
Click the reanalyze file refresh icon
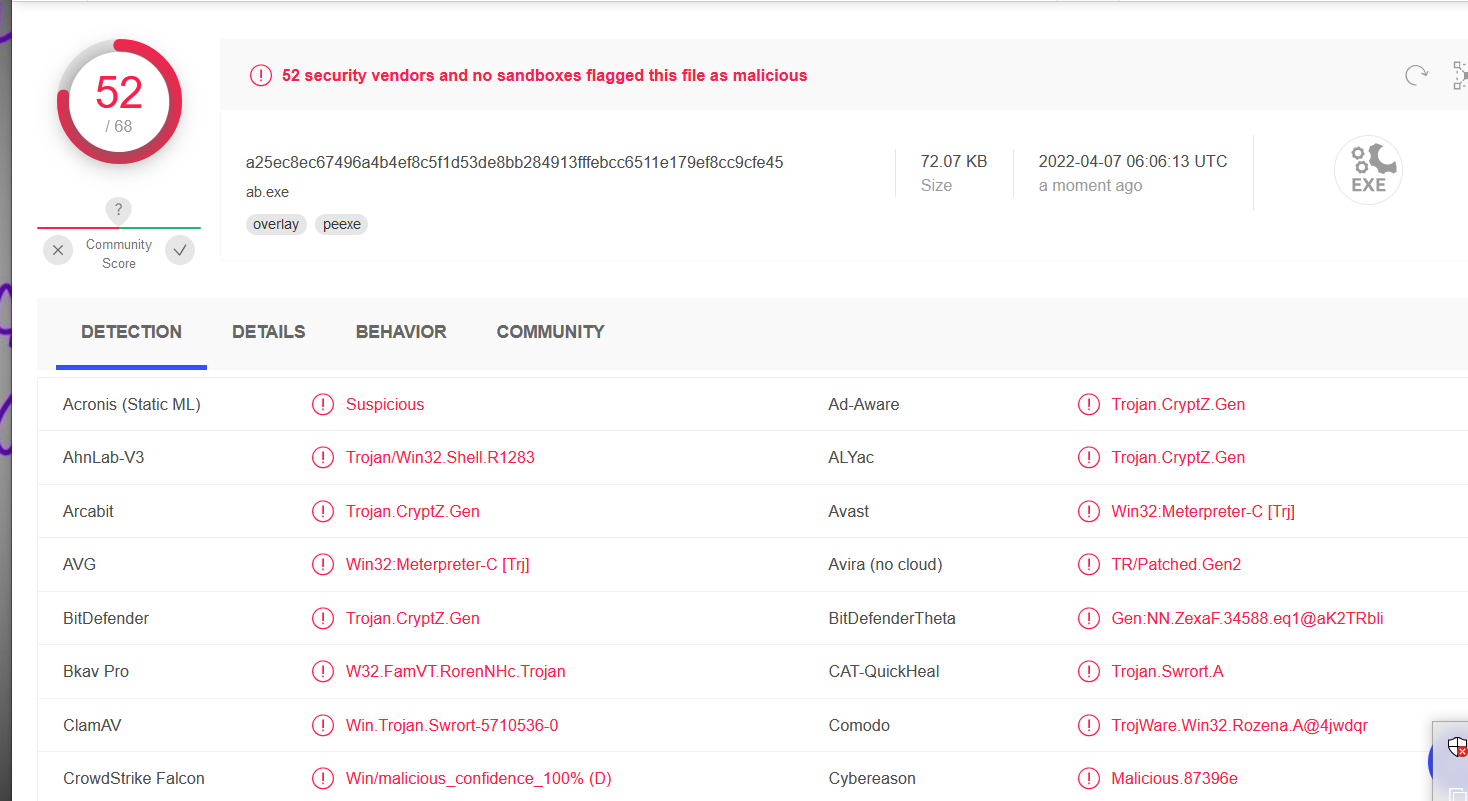tap(1416, 75)
